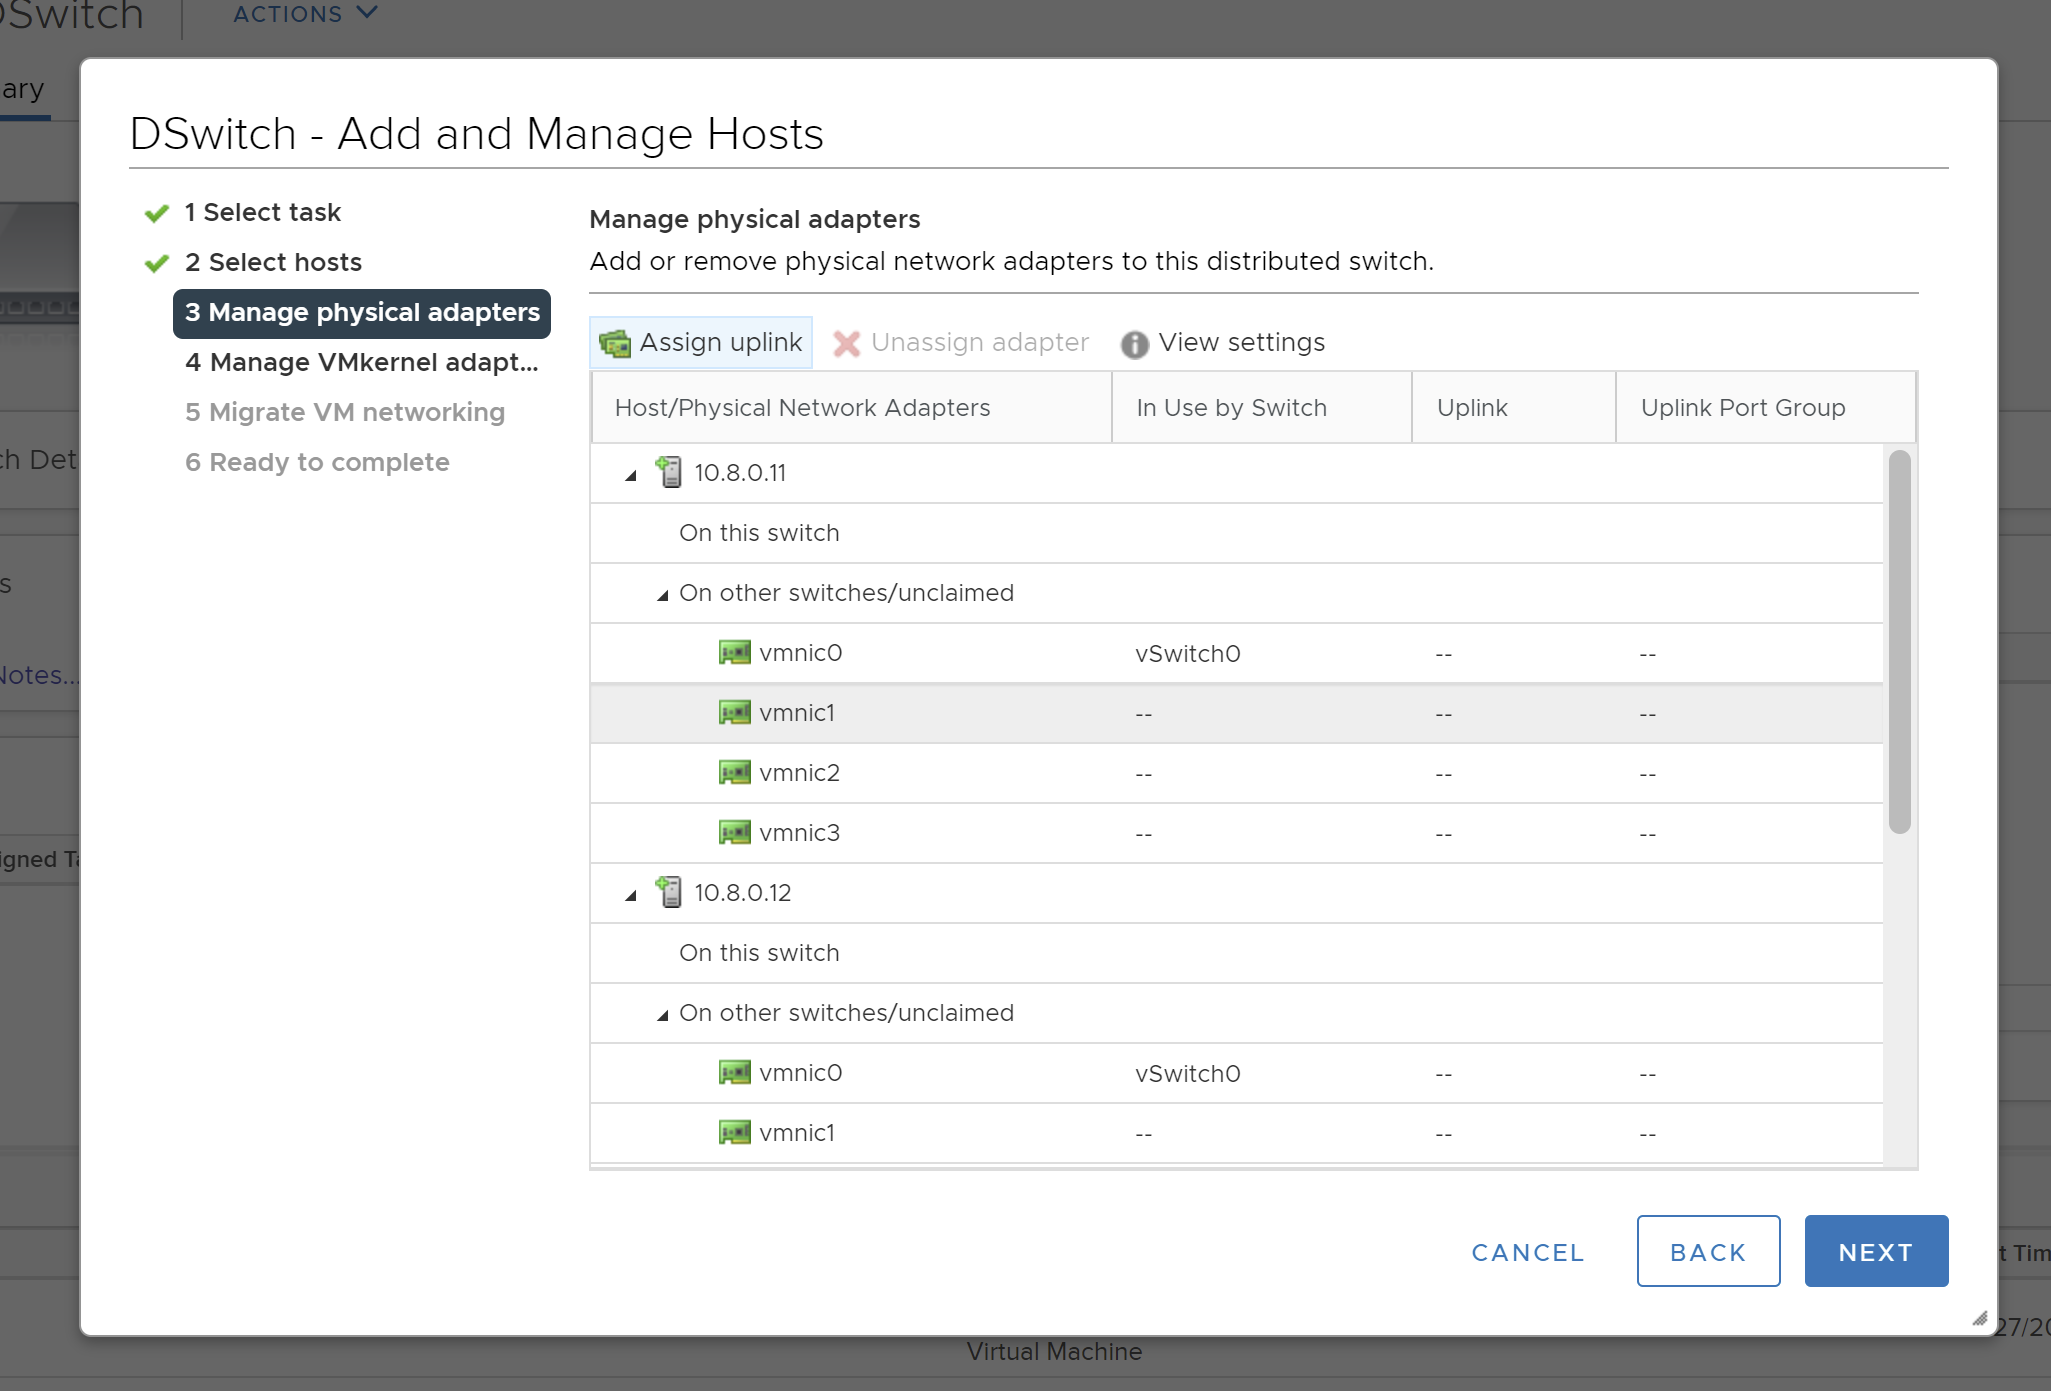The height and width of the screenshot is (1391, 2051).
Task: Click the Assign uplink icon
Action: [x=615, y=343]
